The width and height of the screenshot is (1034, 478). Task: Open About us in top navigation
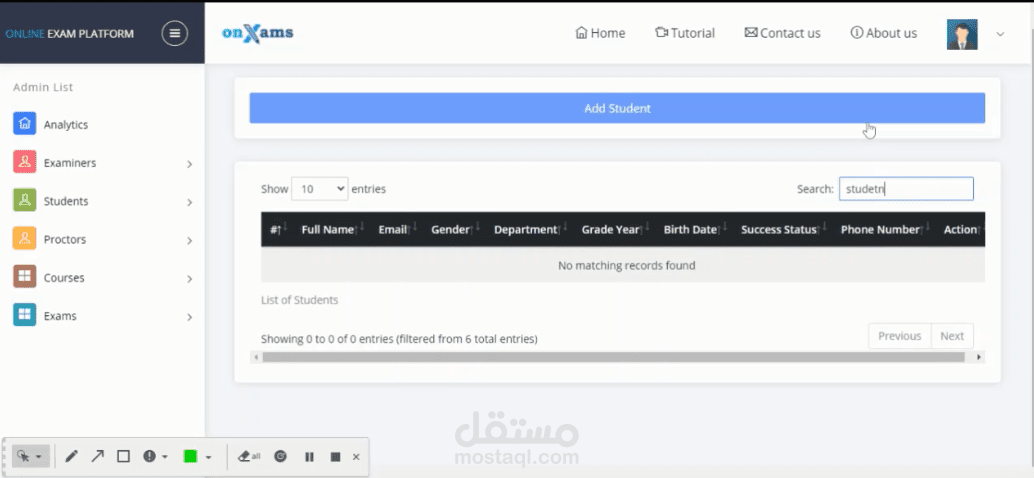point(884,33)
